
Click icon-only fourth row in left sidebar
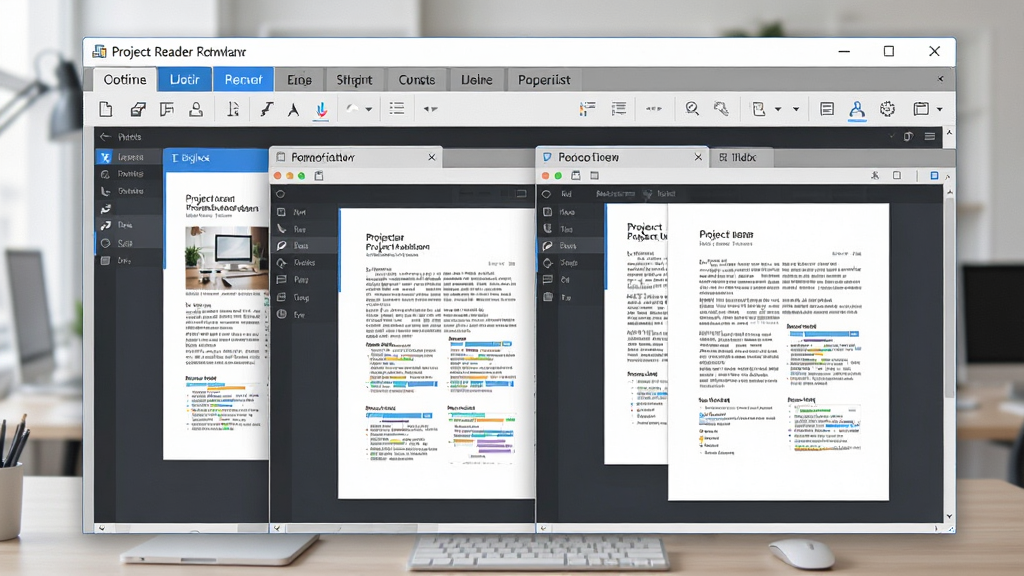coord(105,209)
